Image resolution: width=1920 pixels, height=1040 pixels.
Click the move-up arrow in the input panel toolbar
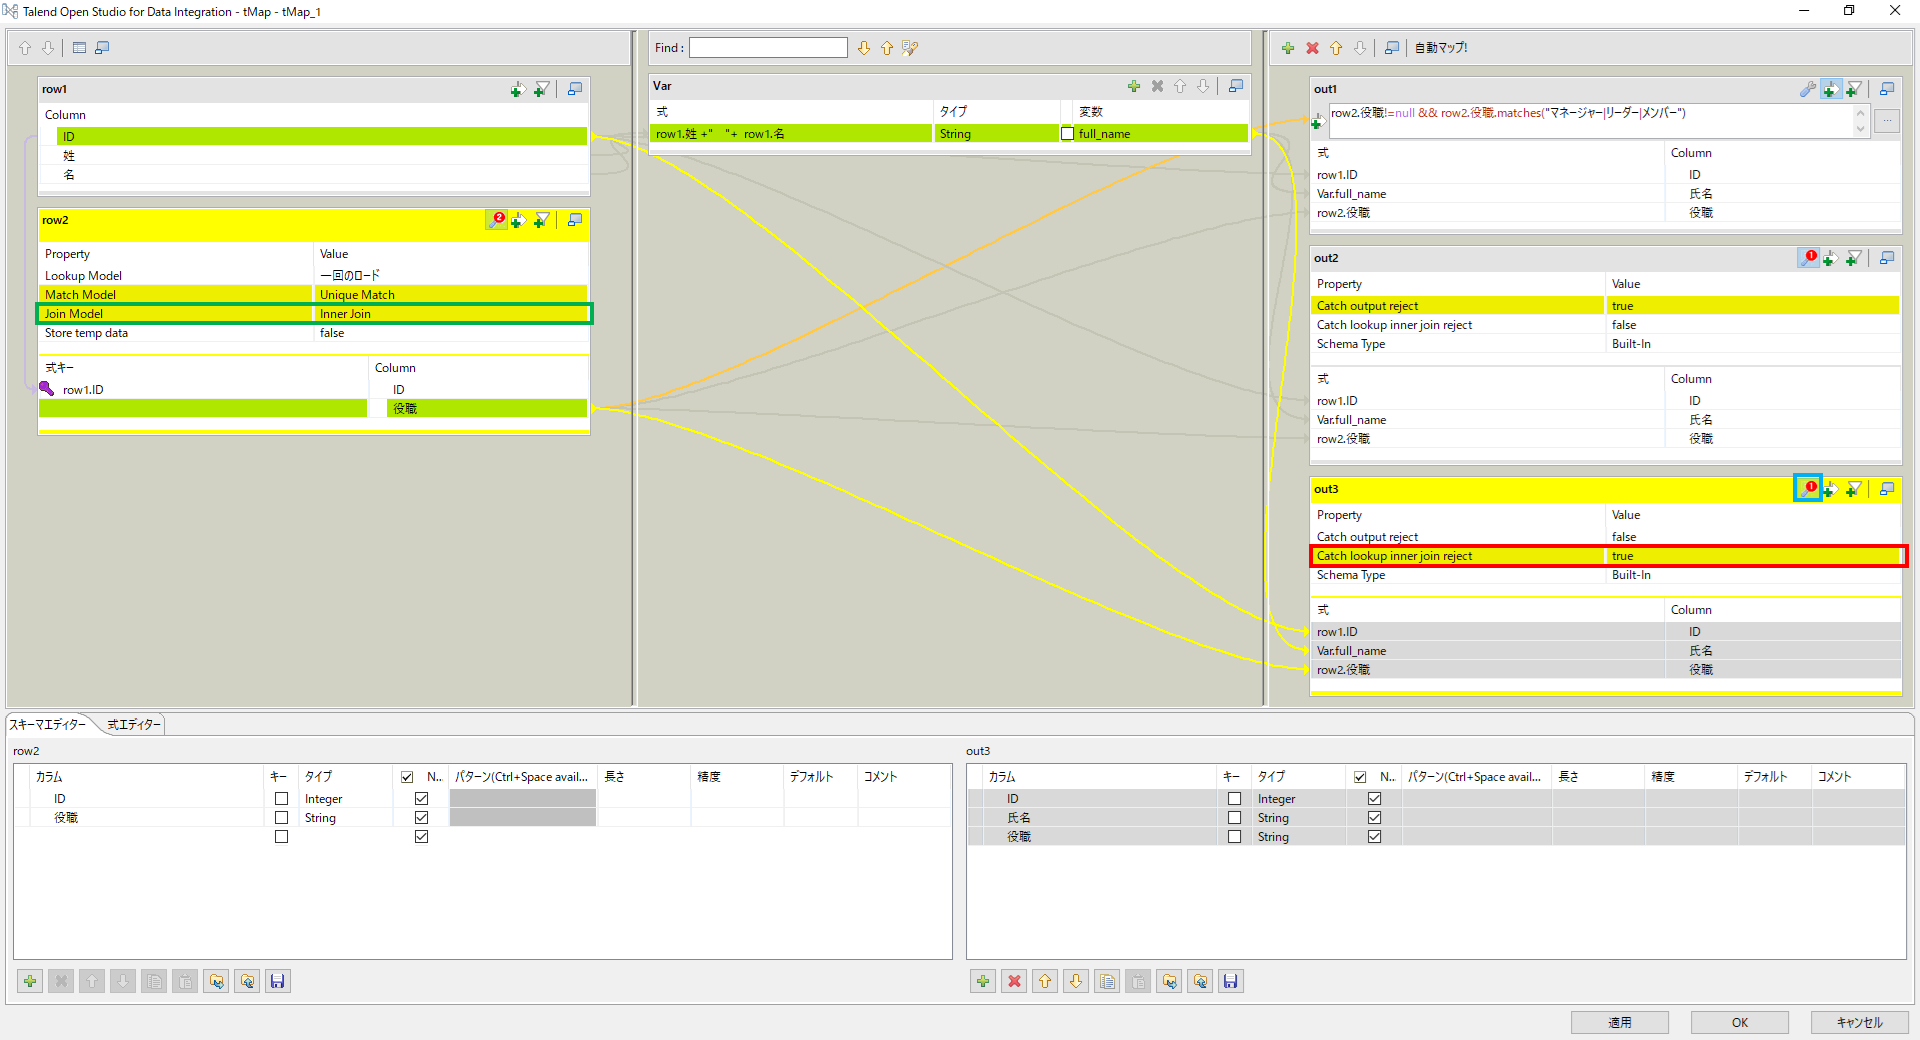click(x=25, y=48)
